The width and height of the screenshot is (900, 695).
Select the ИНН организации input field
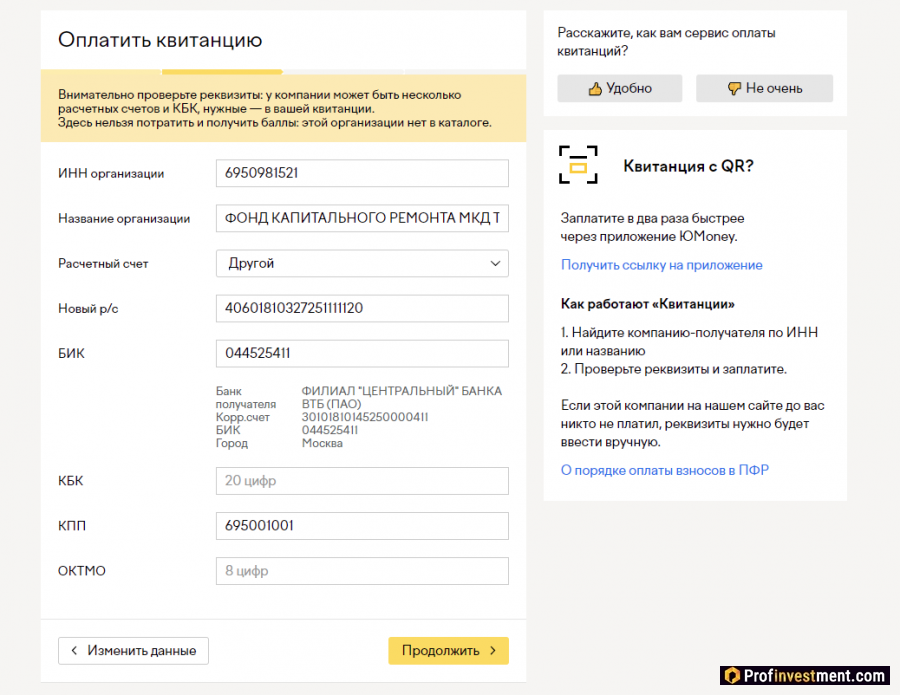point(362,173)
